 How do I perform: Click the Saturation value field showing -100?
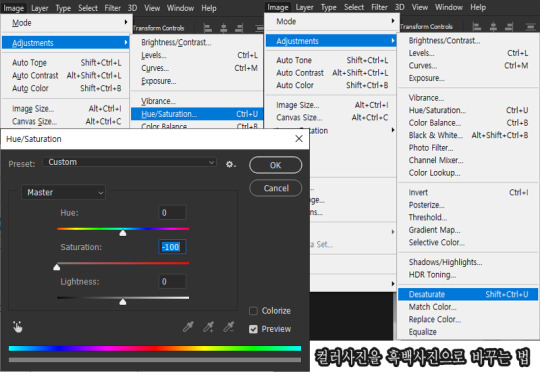coord(172,247)
